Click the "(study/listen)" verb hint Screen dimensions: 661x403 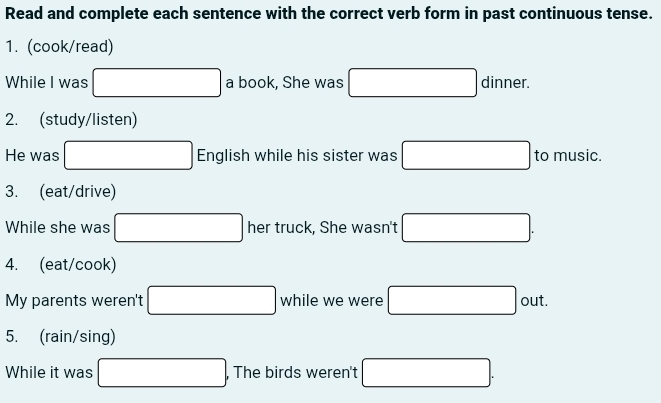88,120
